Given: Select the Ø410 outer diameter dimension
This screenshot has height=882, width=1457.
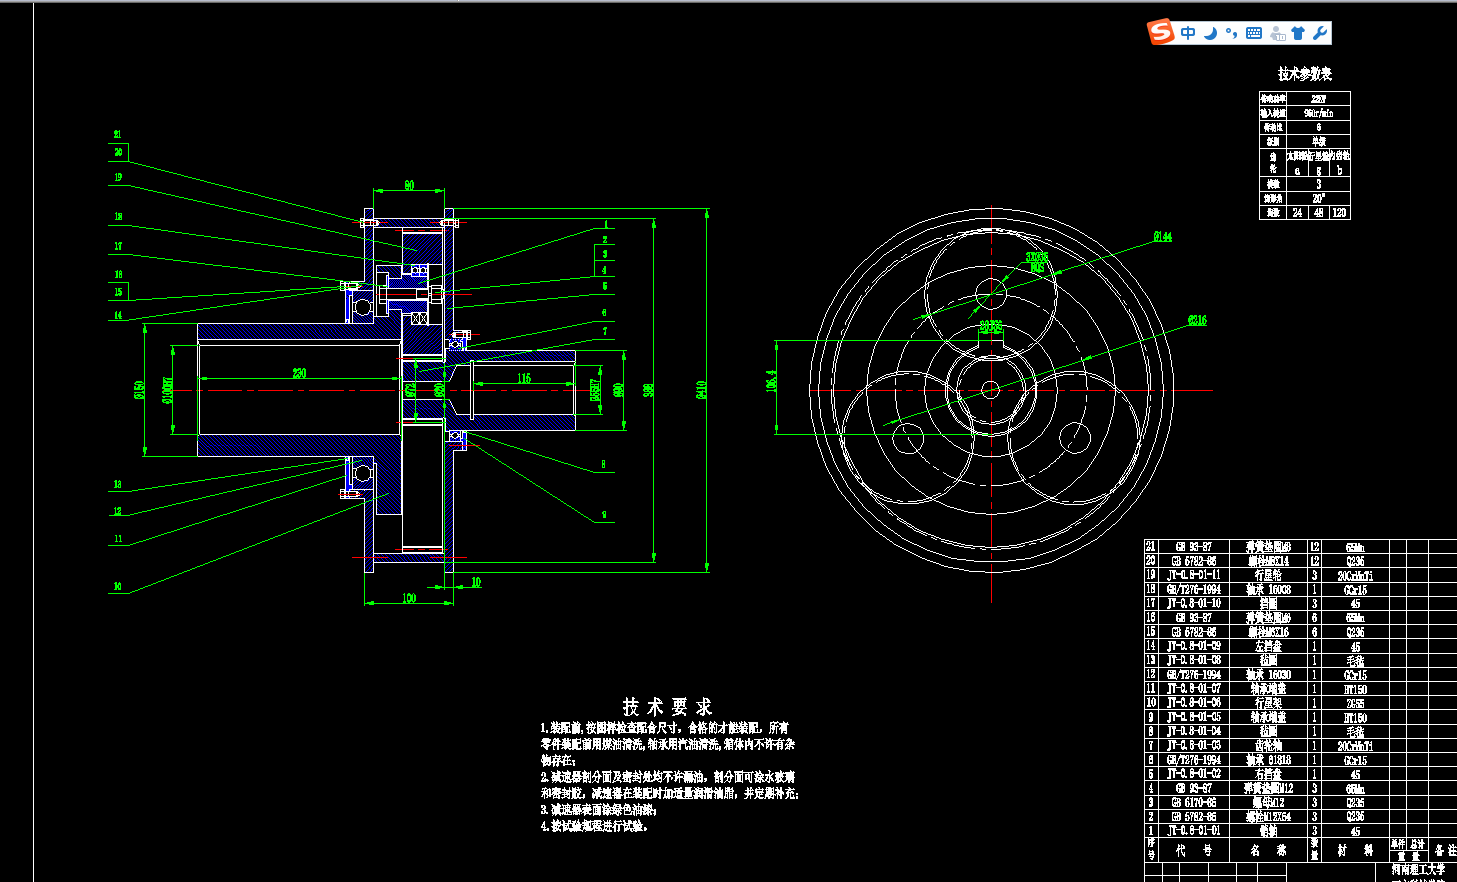Looking at the screenshot, I should coord(701,389).
